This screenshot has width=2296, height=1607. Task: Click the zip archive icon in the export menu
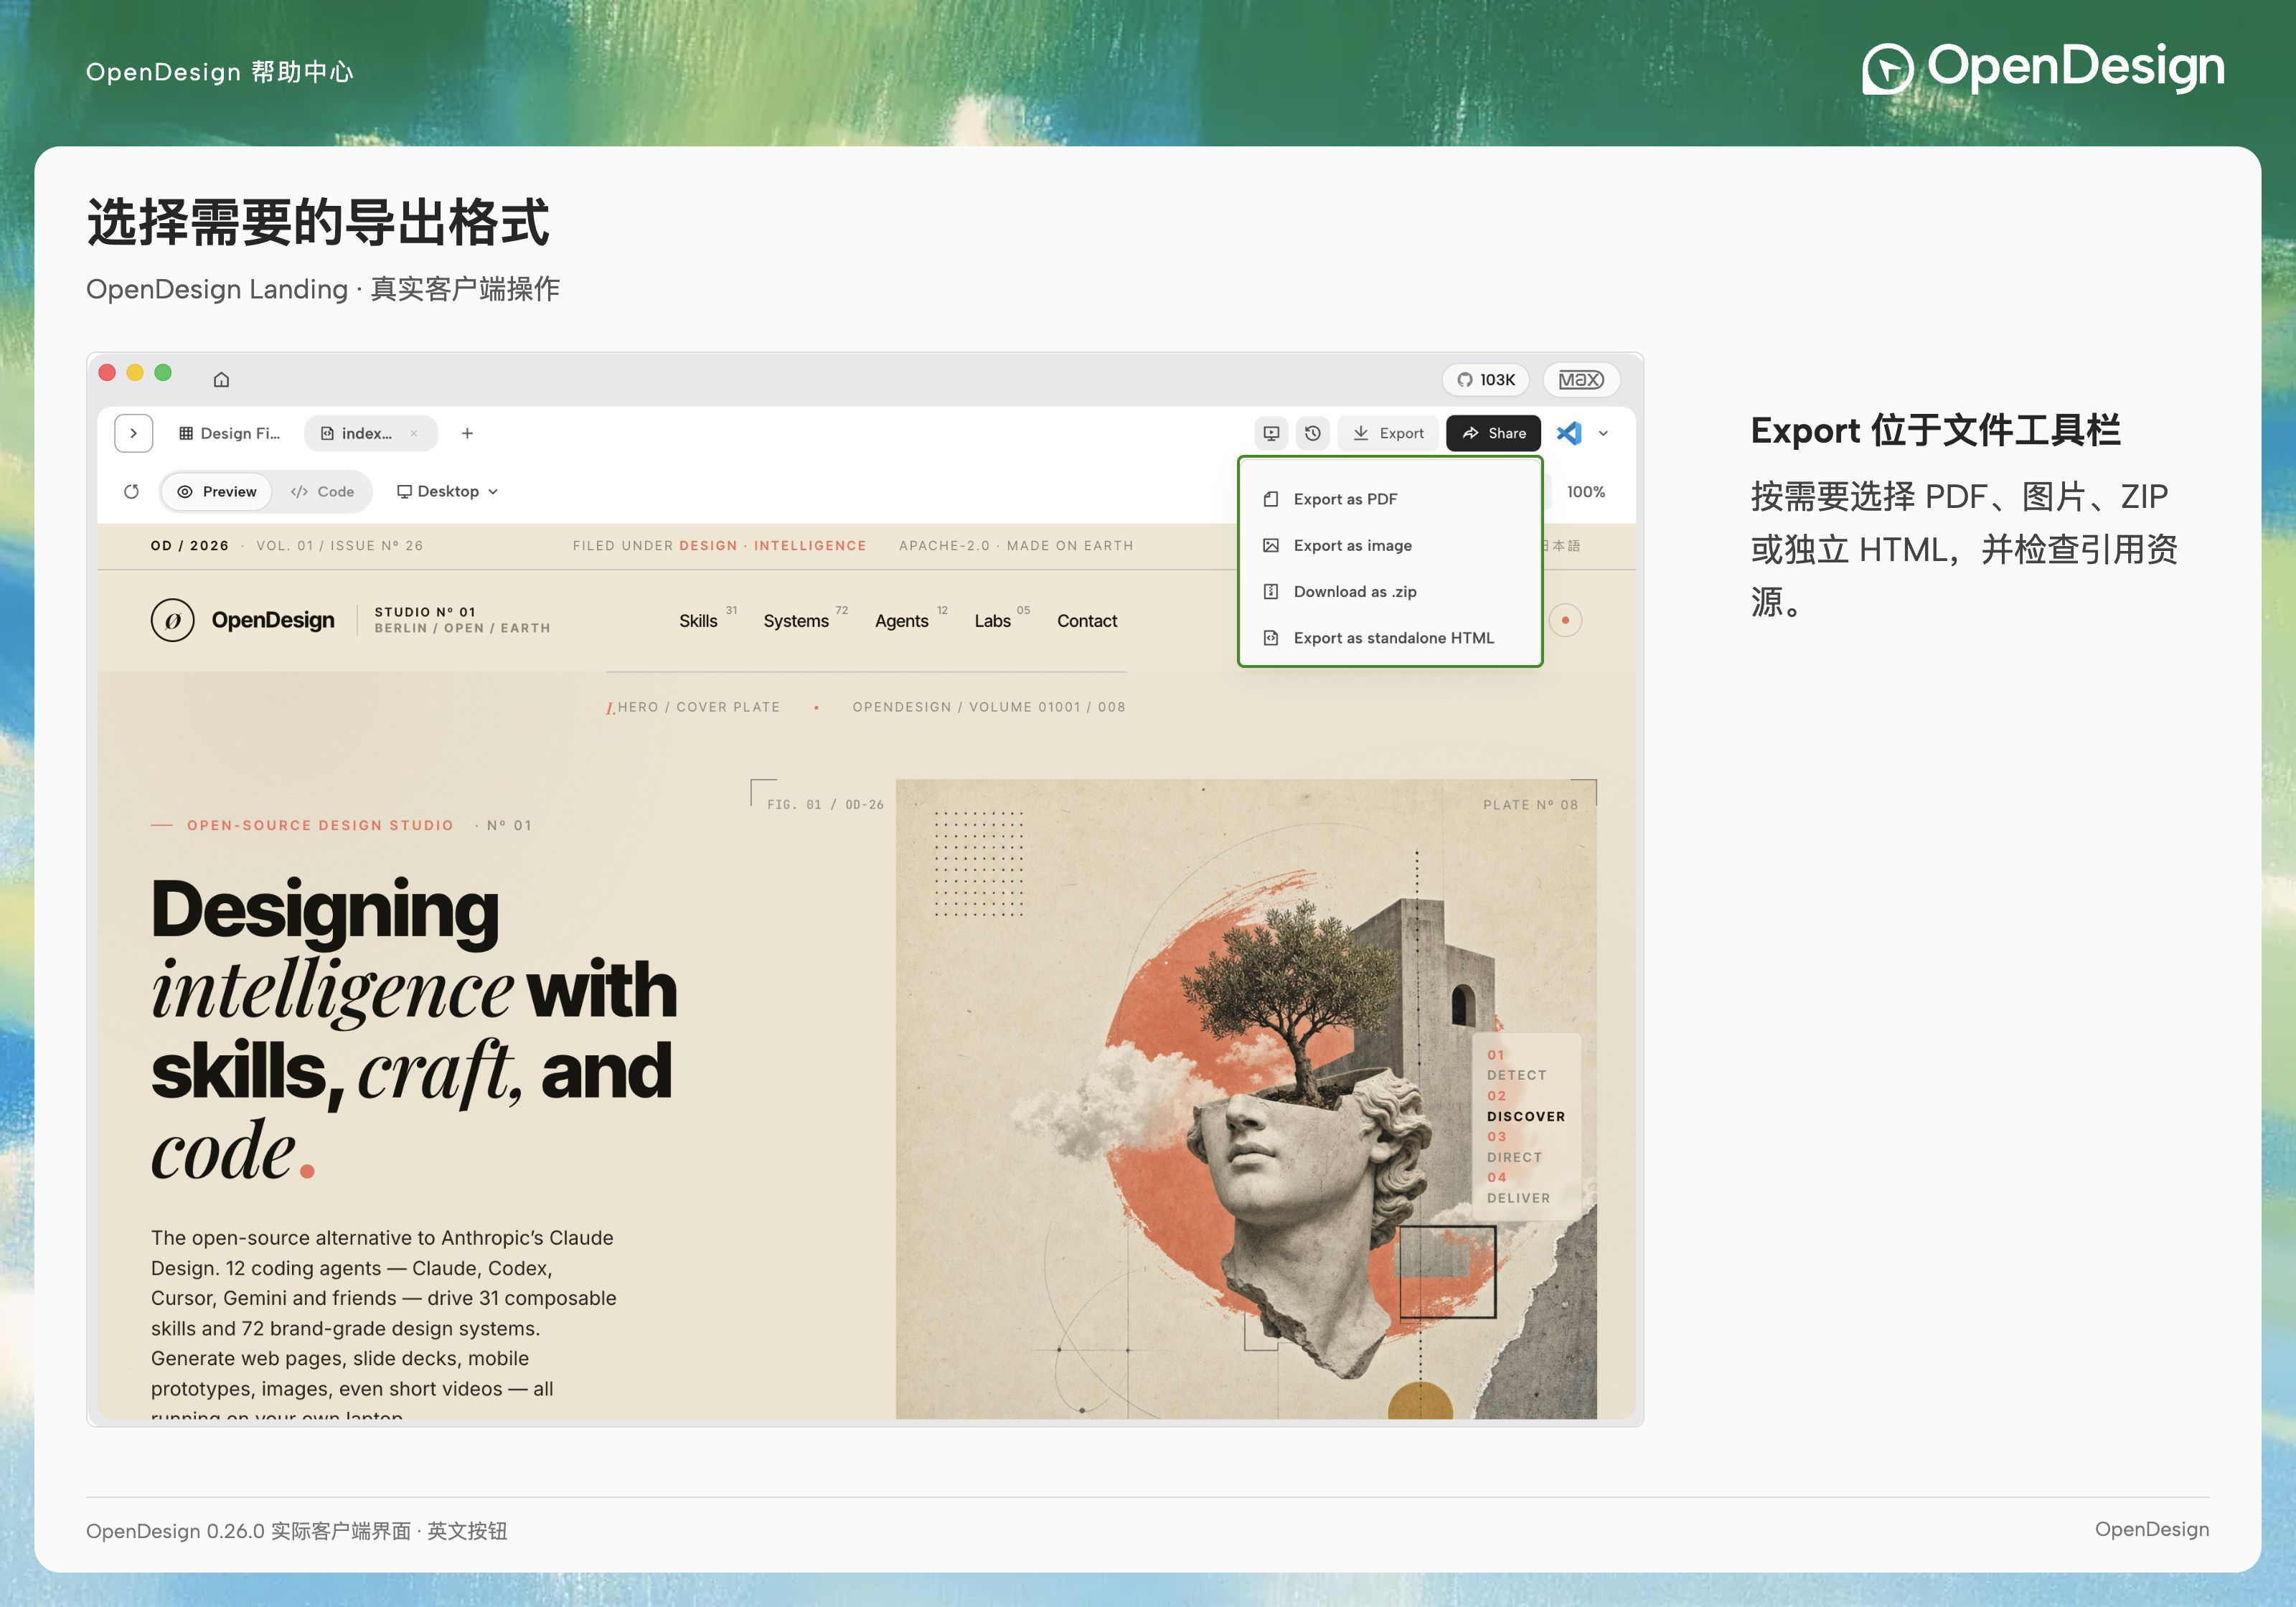(x=1271, y=591)
